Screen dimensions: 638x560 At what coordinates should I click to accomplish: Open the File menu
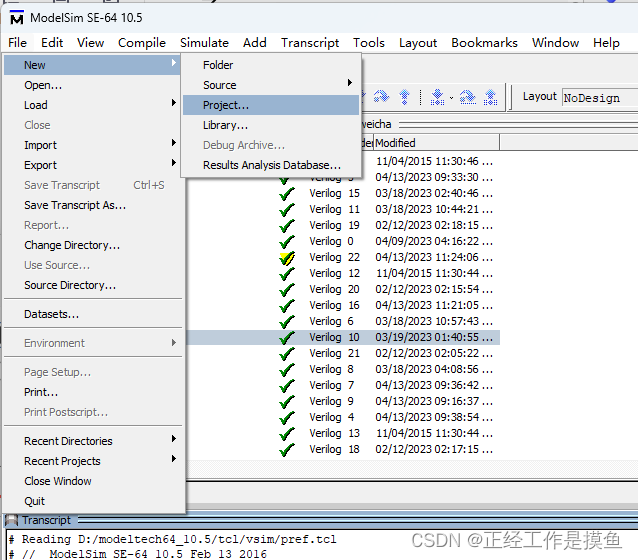click(17, 43)
